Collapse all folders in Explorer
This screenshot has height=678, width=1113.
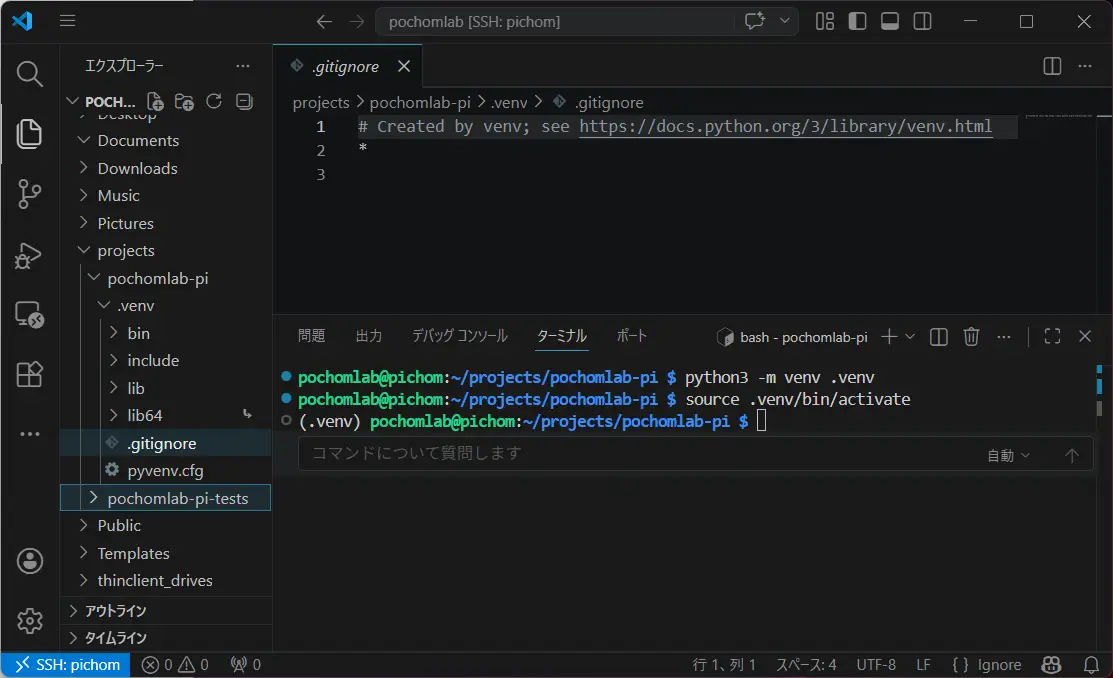(x=244, y=102)
